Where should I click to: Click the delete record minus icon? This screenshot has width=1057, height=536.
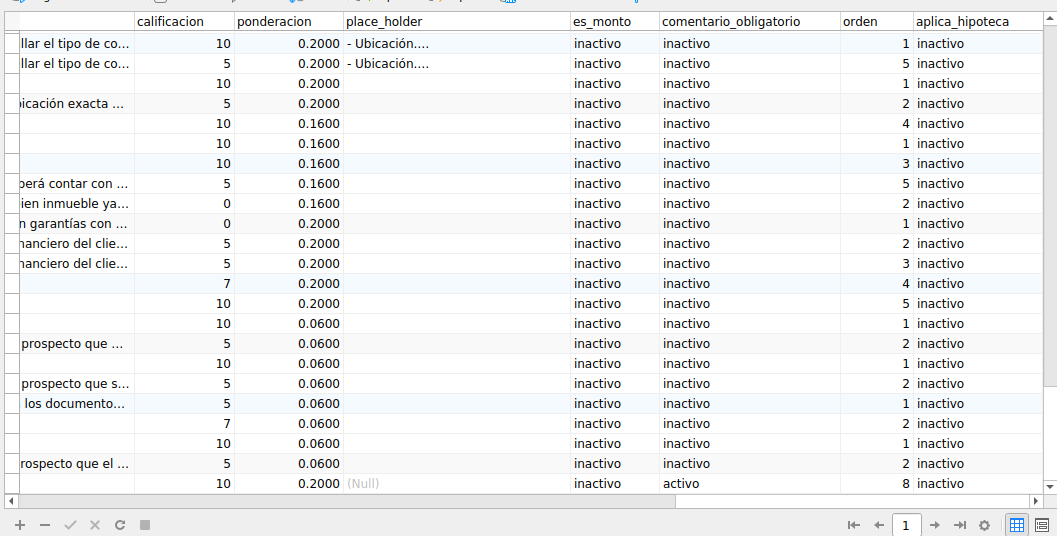point(45,525)
